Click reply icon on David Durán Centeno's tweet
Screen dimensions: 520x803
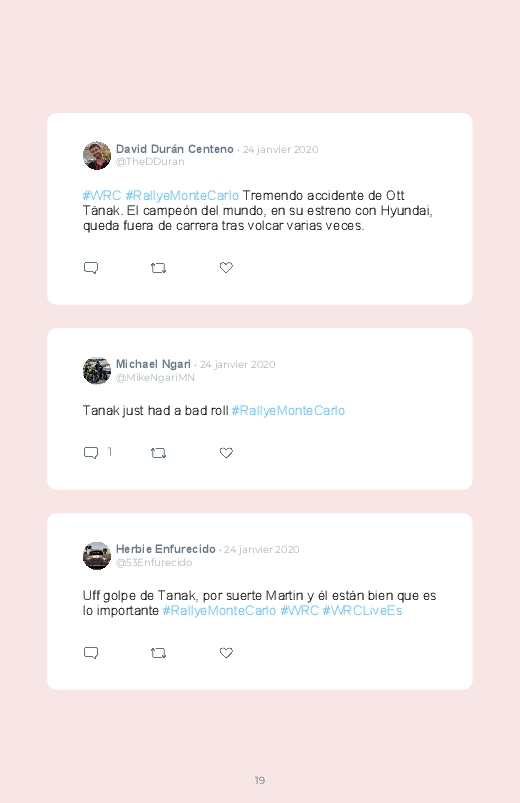[91, 268]
